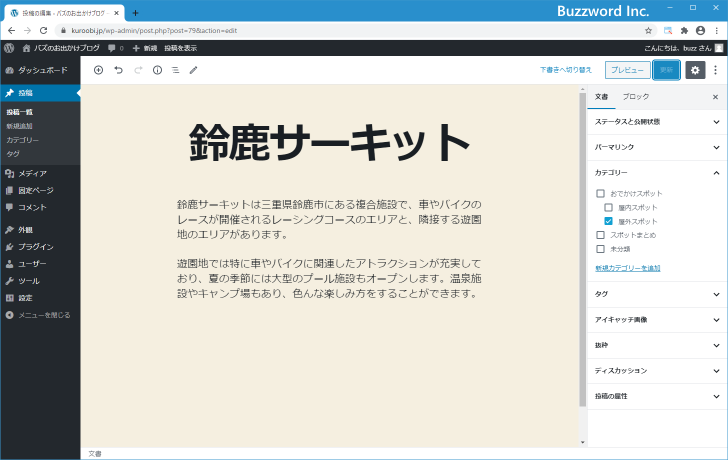Open カテゴリー submenu item in sidebar
The height and width of the screenshot is (460, 728).
(23, 140)
